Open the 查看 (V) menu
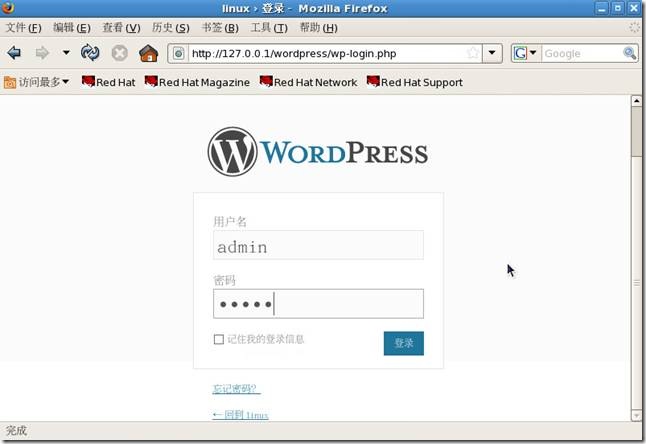The width and height of the screenshot is (646, 444). [121, 28]
